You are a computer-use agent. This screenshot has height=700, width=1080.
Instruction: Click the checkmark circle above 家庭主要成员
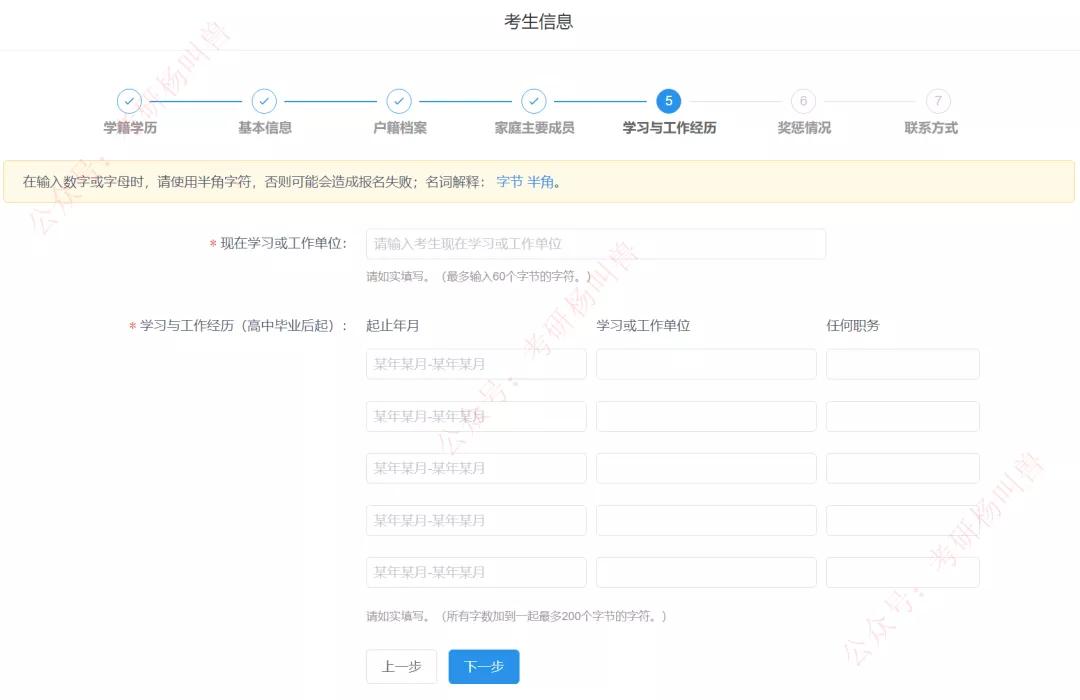click(x=533, y=101)
